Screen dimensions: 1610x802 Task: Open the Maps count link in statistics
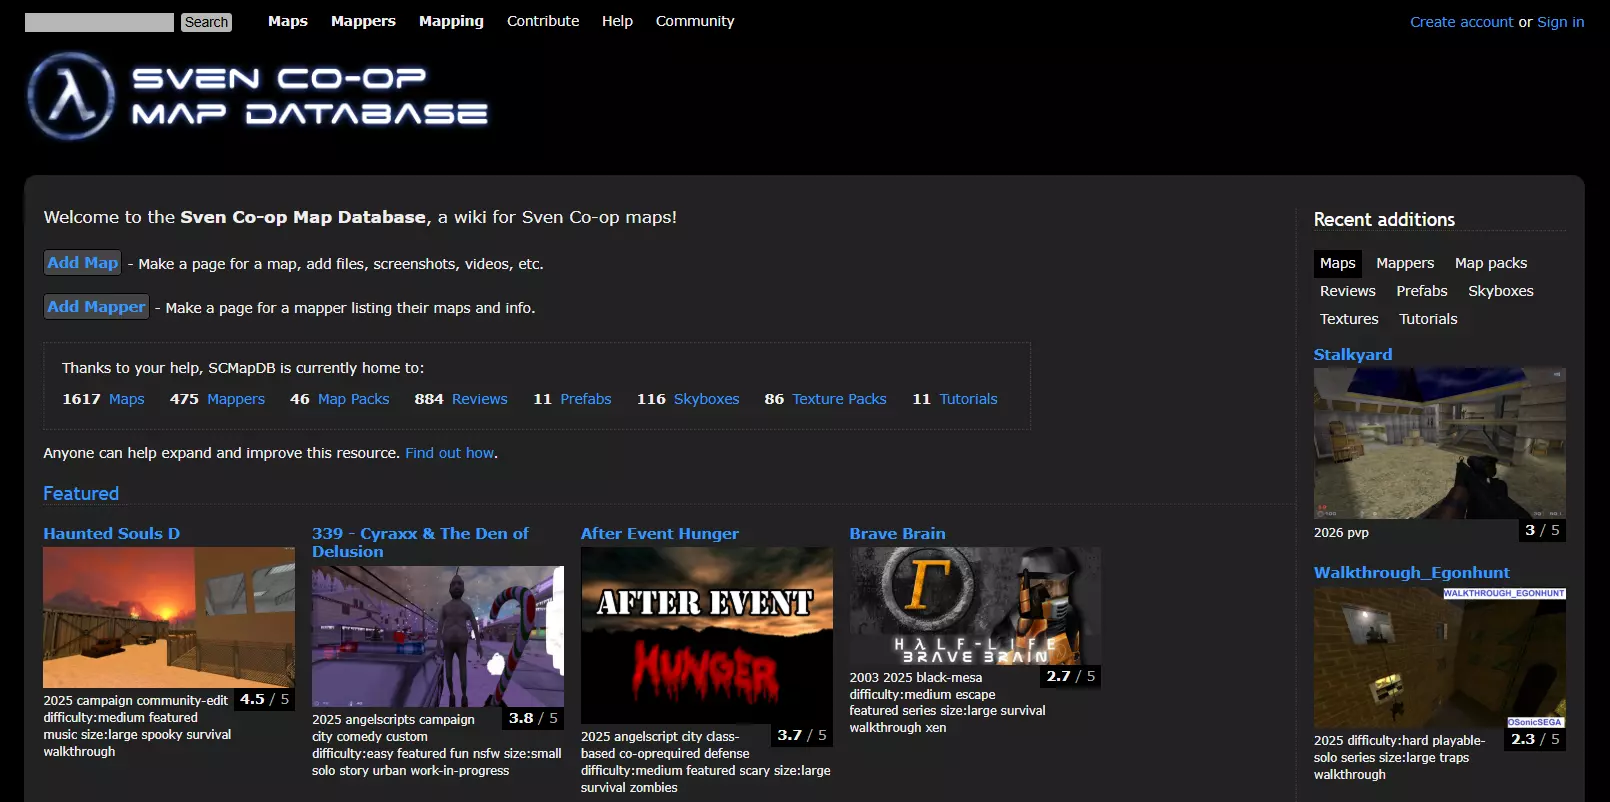[x=127, y=399]
